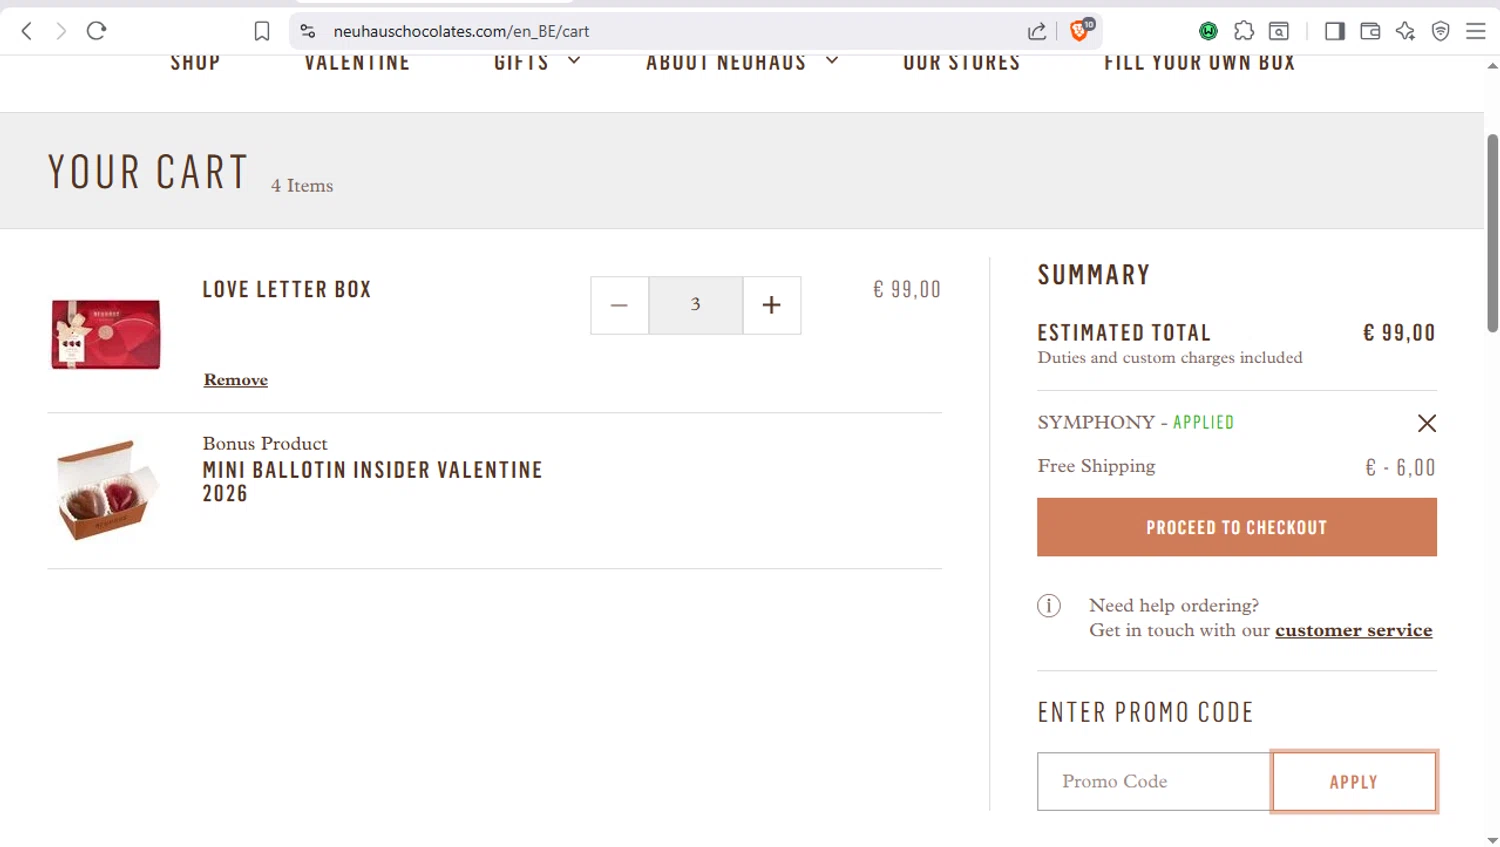This screenshot has height=847, width=1500.
Task: Open Love Letter Box product title
Action: point(287,290)
